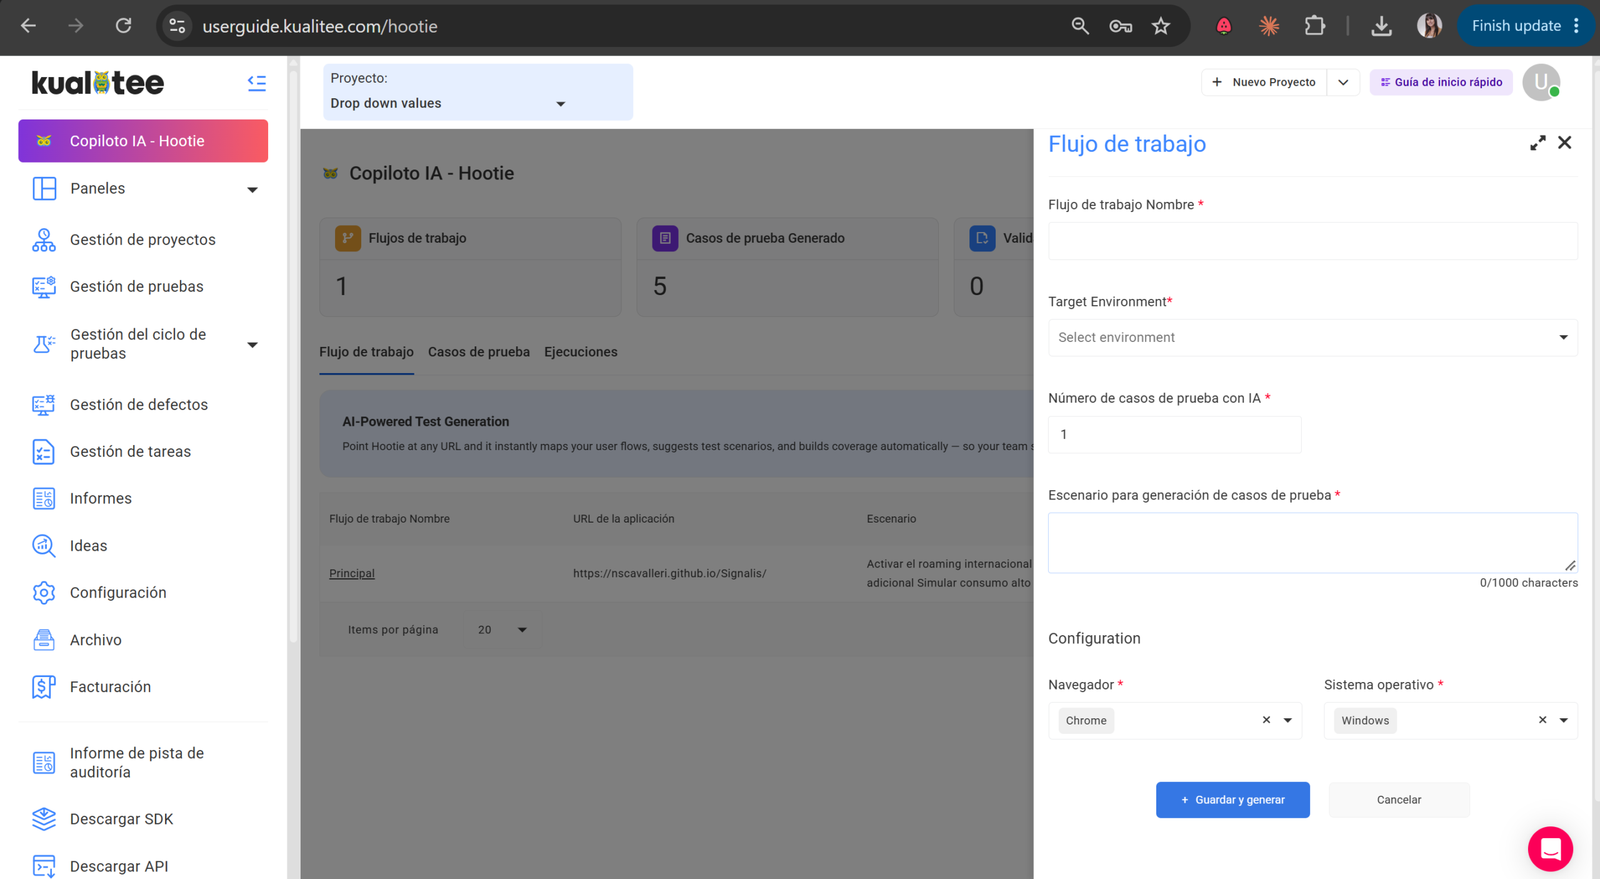1600x879 pixels.
Task: Open Gestión de proyectos sidebar icon
Action: [44, 240]
